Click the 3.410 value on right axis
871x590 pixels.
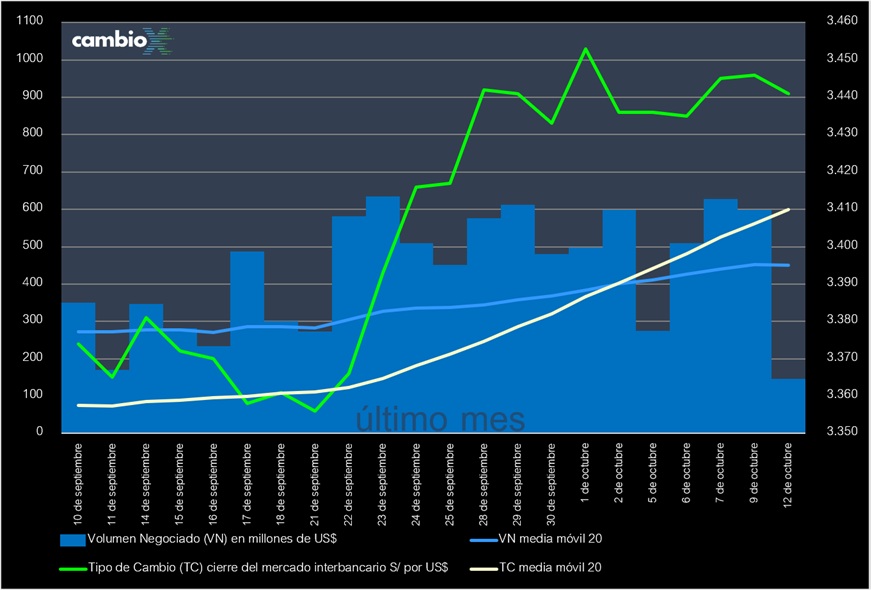(x=842, y=208)
